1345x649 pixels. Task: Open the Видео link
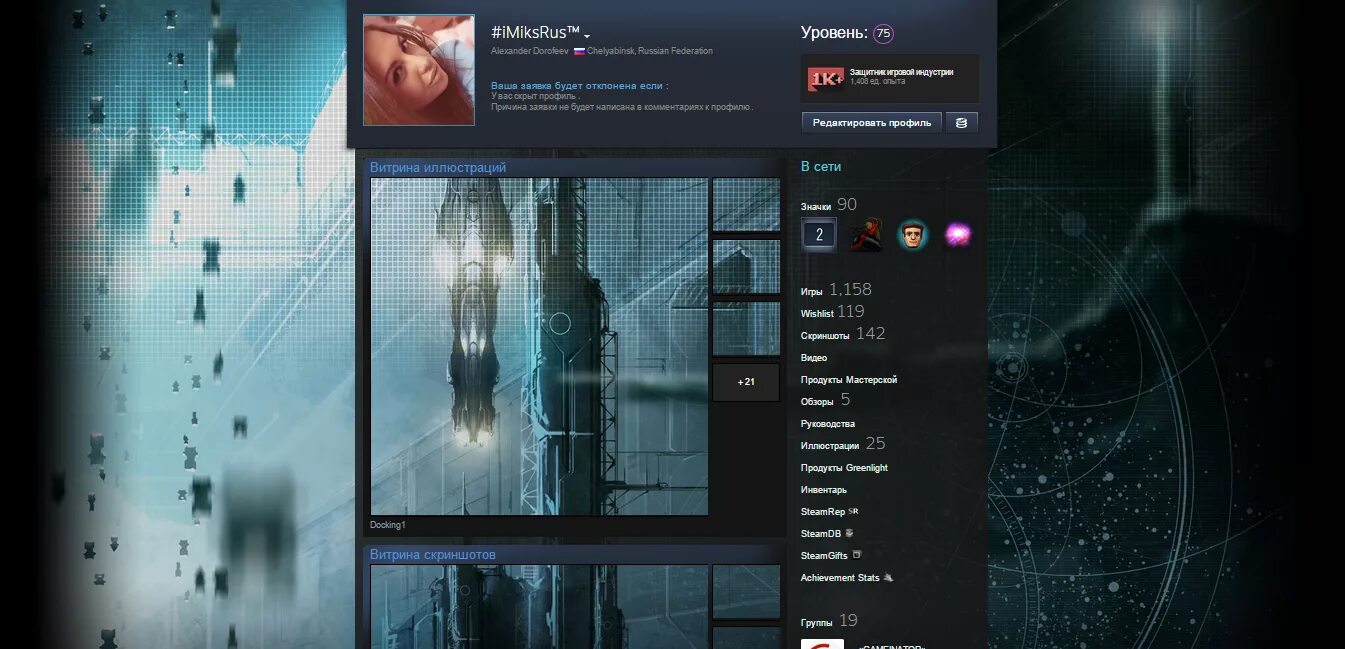(x=814, y=357)
